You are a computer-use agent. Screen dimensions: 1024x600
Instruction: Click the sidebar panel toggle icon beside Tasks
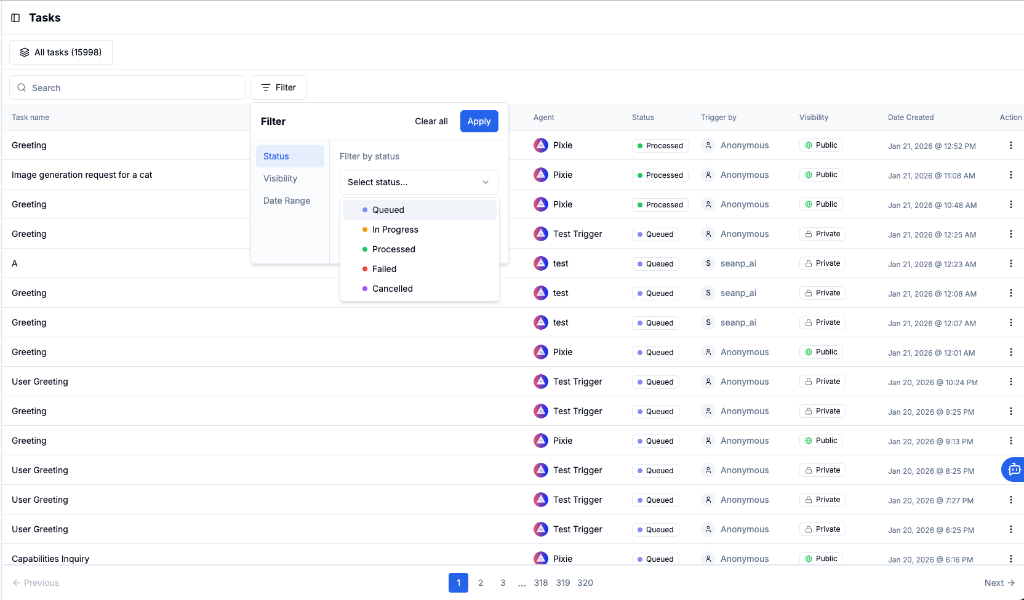click(x=15, y=17)
